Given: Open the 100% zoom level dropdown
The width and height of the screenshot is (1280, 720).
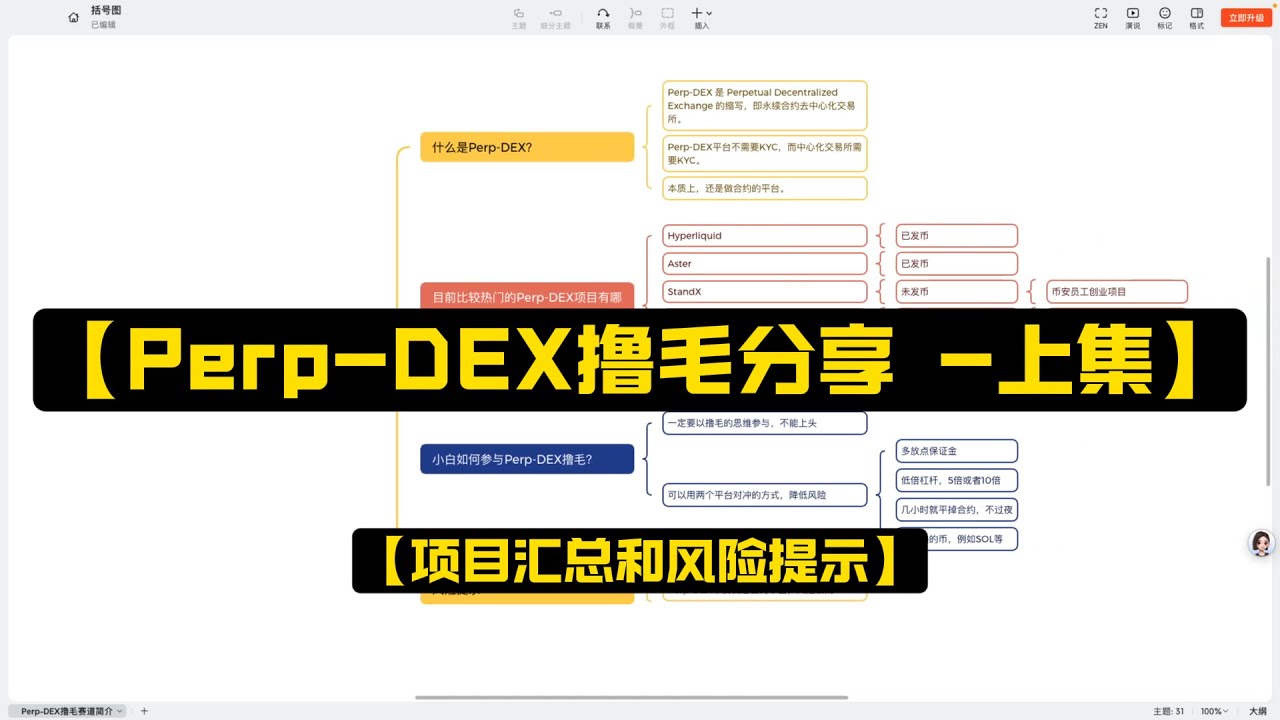Looking at the screenshot, I should click(x=1214, y=711).
